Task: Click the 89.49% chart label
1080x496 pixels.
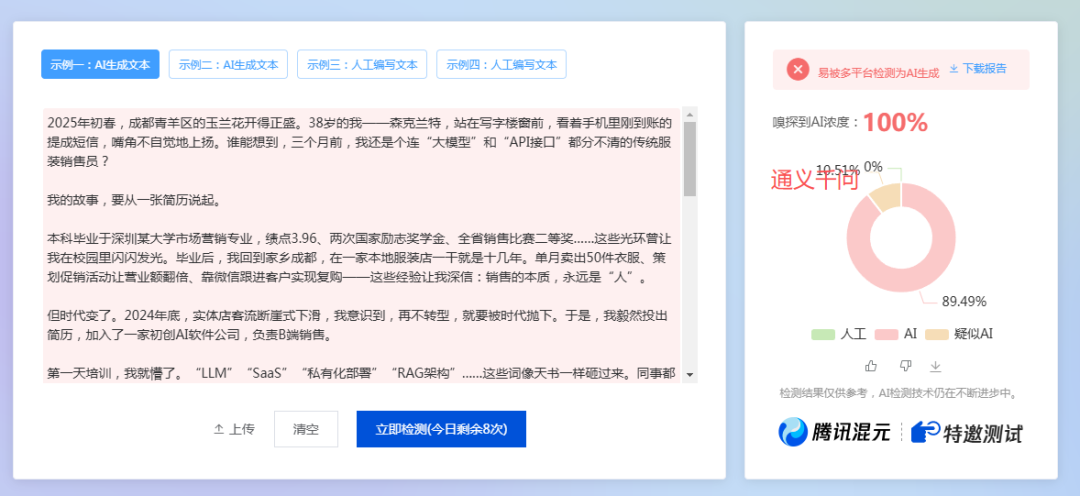Action: pyautogui.click(x=964, y=301)
